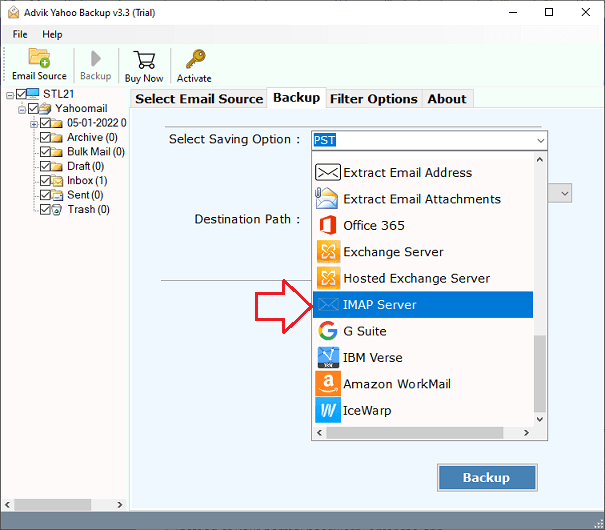Click right arrow of folder tree scrollbar
Viewport: 605px width, 530px height.
point(120,505)
